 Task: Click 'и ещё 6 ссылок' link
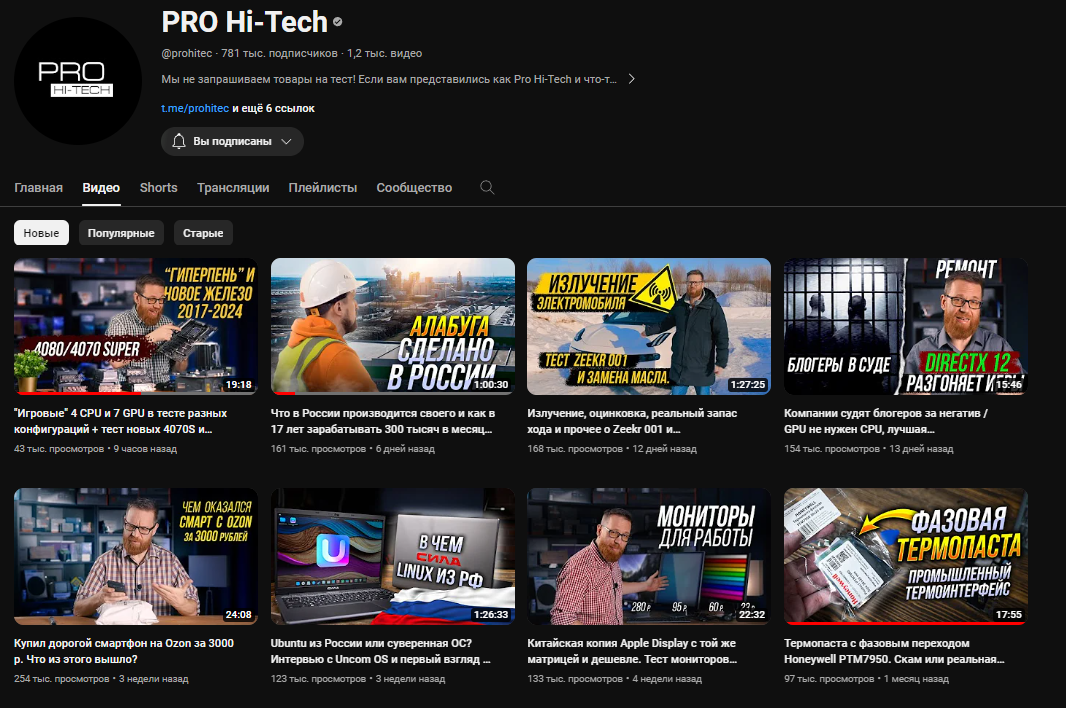point(273,108)
